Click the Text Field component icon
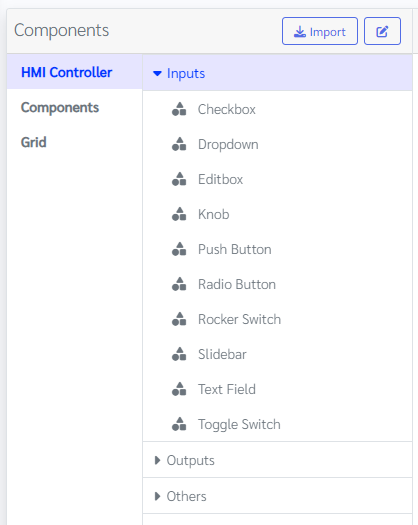418x525 pixels. (179, 389)
